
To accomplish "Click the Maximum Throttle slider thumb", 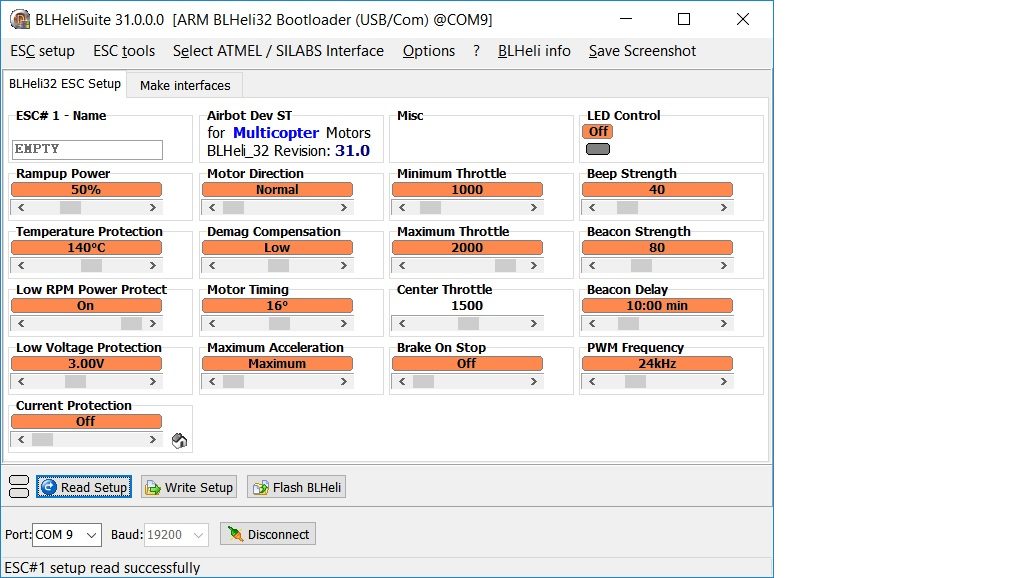I will click(505, 266).
